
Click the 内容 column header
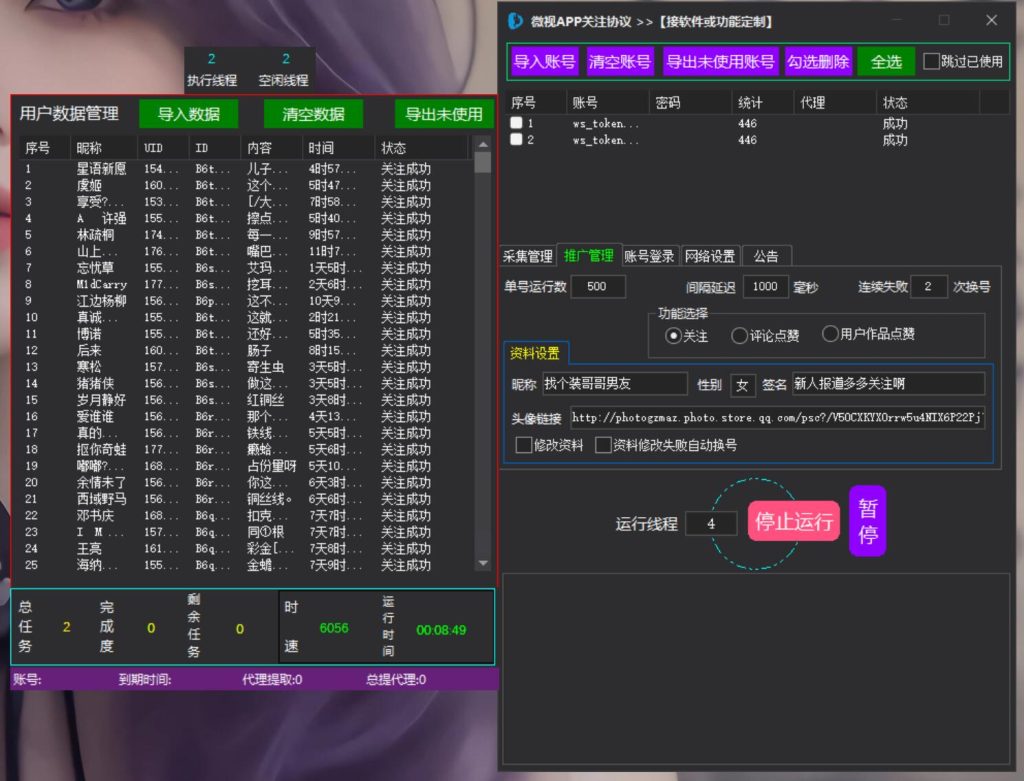(x=271, y=148)
